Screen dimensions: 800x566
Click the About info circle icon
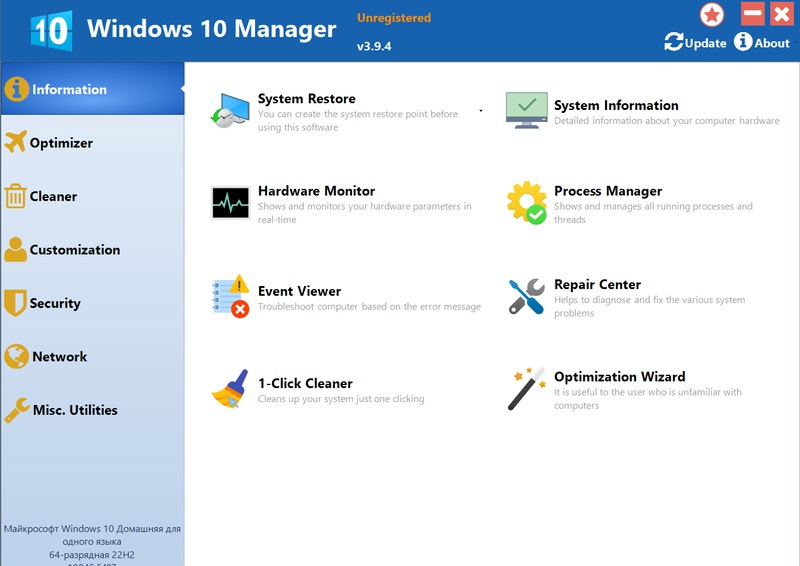coord(743,42)
